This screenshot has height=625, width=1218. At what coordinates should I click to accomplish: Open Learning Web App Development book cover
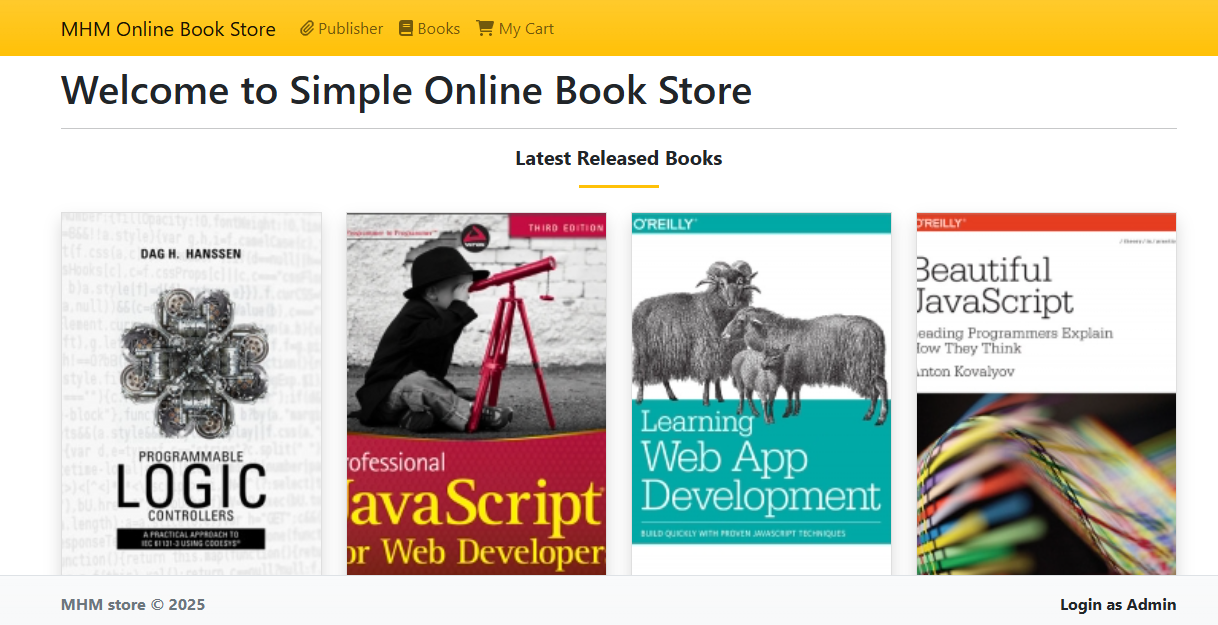(x=761, y=394)
